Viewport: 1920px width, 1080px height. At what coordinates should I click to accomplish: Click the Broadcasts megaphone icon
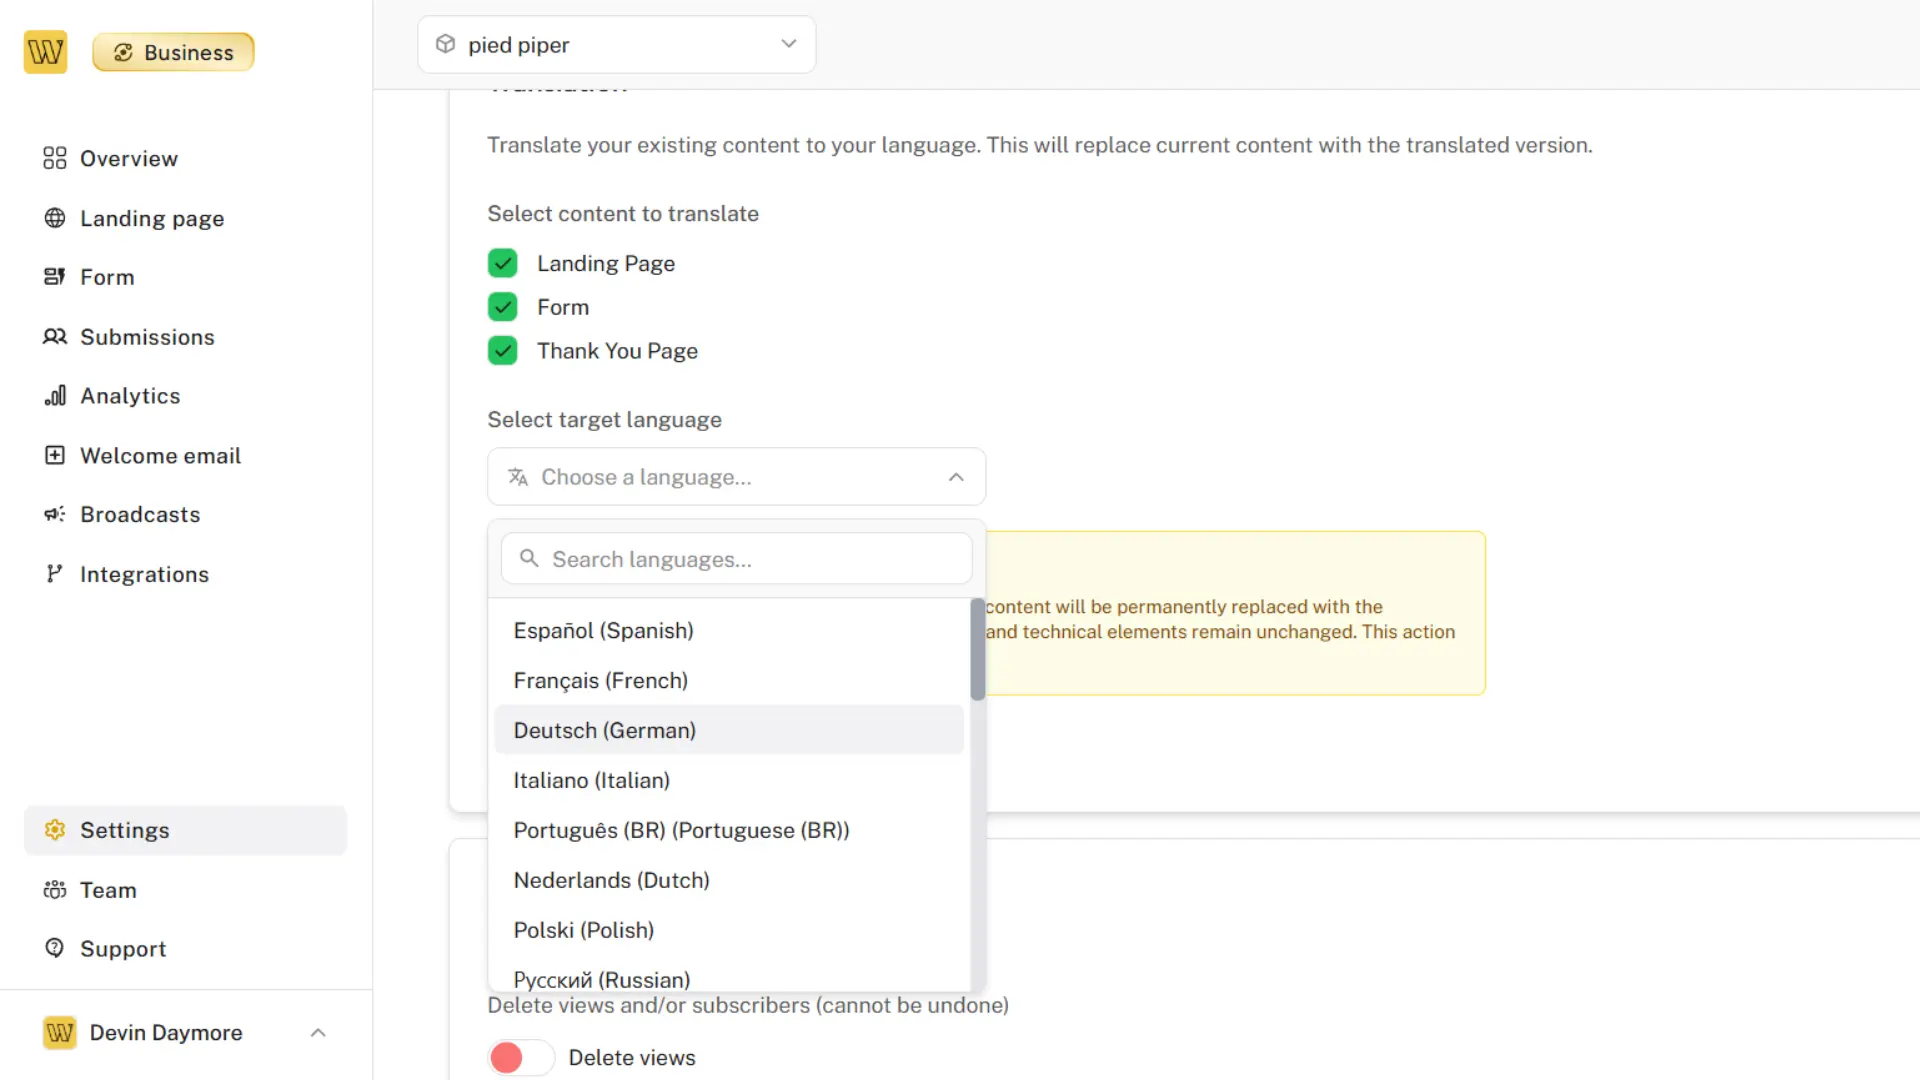pos(54,514)
